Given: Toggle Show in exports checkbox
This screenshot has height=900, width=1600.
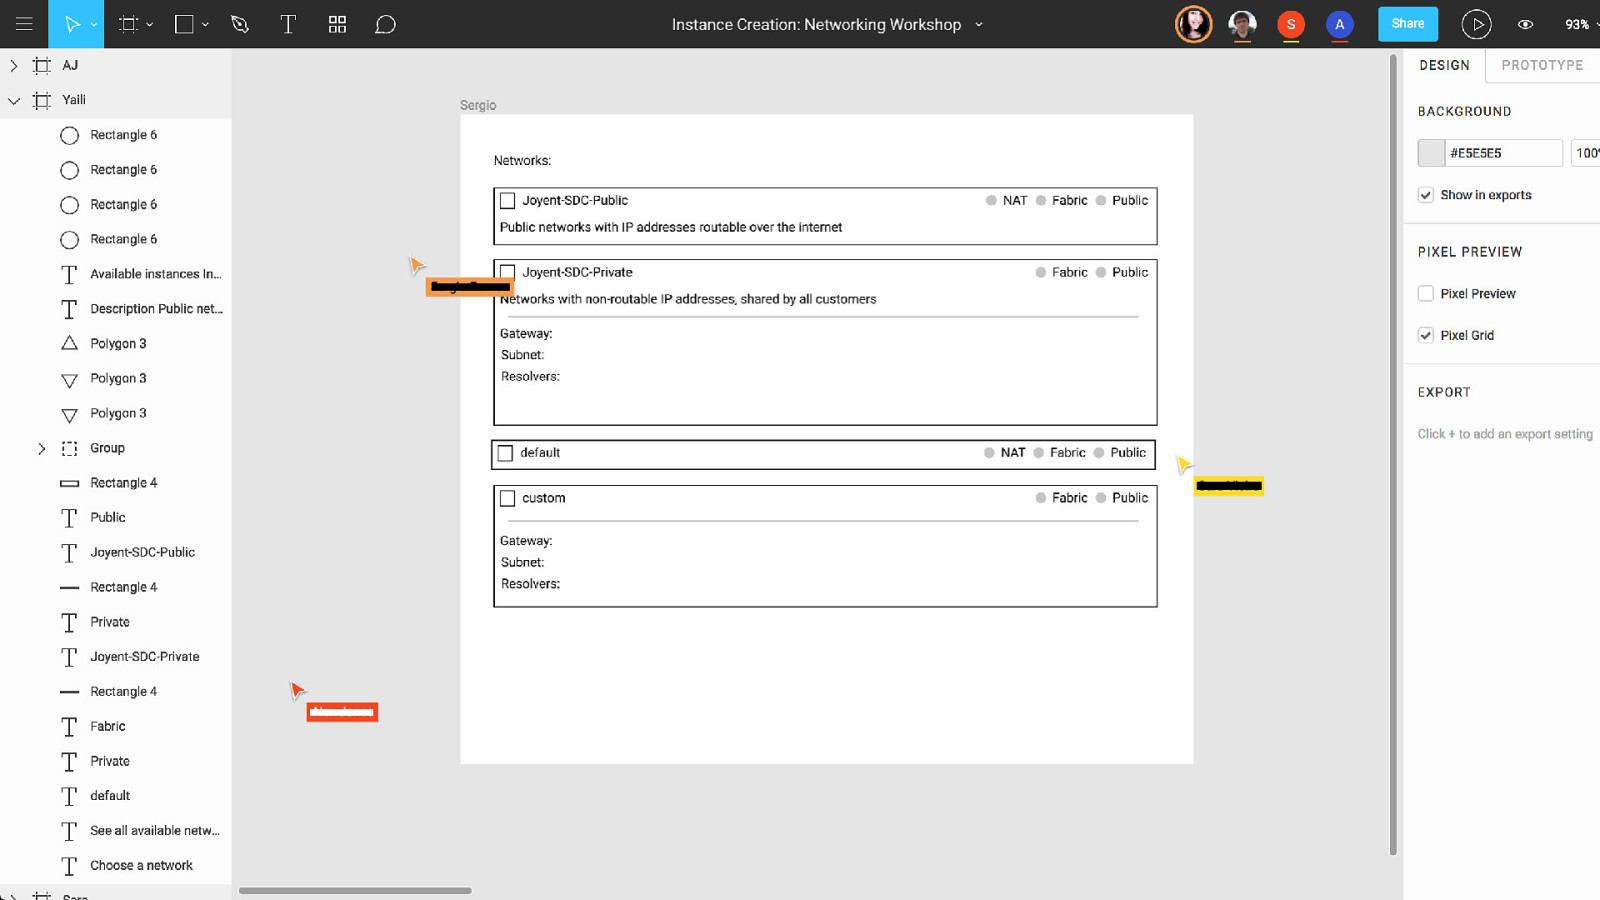Looking at the screenshot, I should pyautogui.click(x=1426, y=195).
